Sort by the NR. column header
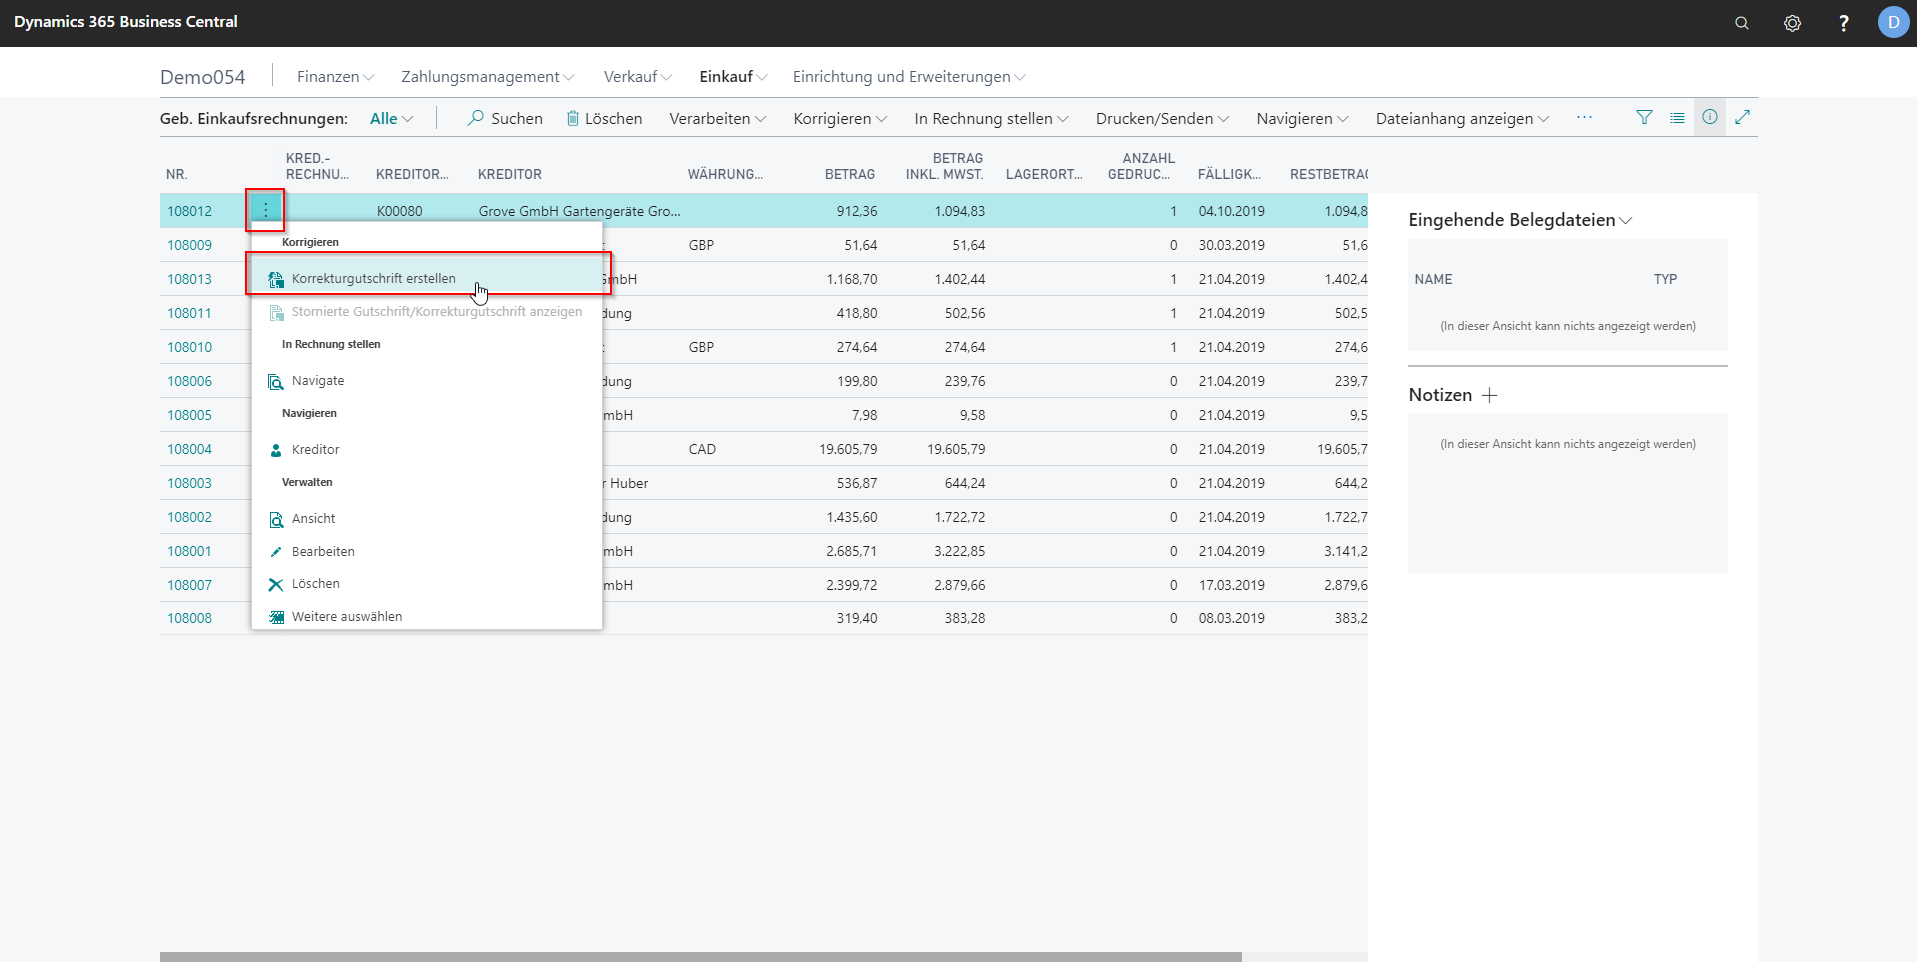This screenshot has width=1917, height=962. (x=176, y=174)
